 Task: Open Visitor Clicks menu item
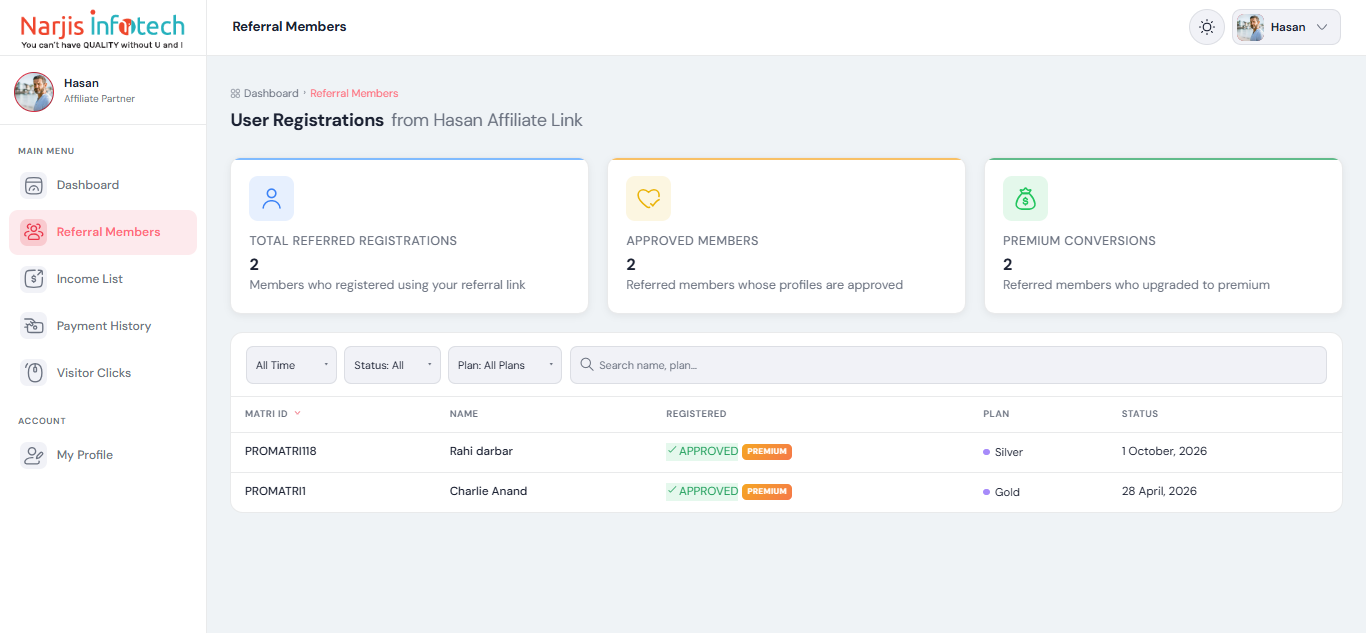[103, 373]
